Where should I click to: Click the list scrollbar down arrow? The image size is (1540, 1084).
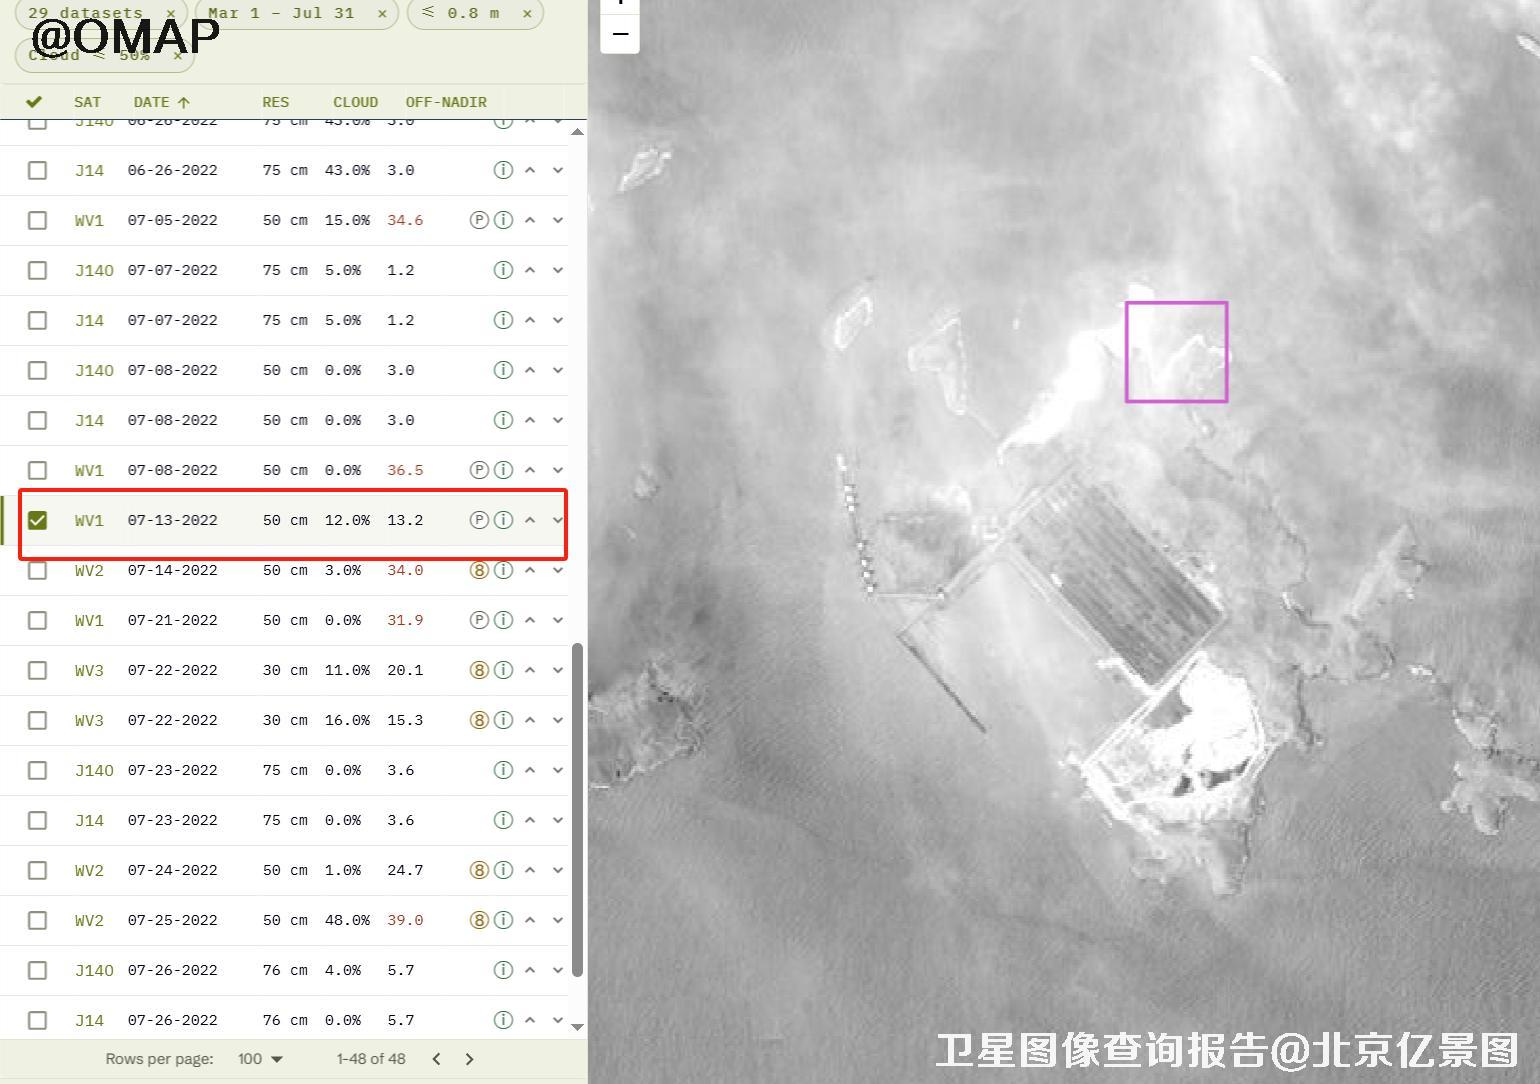pyautogui.click(x=577, y=1027)
